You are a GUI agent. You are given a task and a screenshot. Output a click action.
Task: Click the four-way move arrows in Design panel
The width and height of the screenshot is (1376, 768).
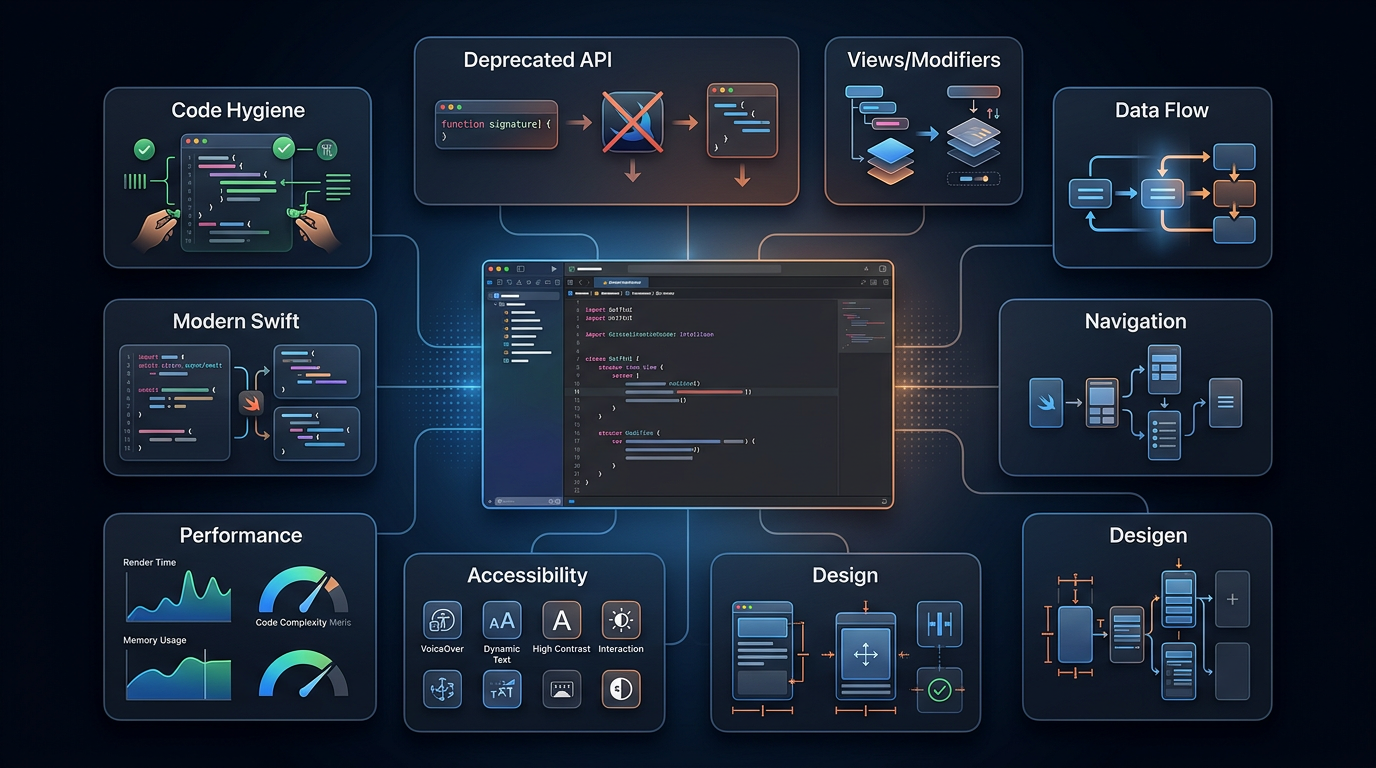point(865,656)
